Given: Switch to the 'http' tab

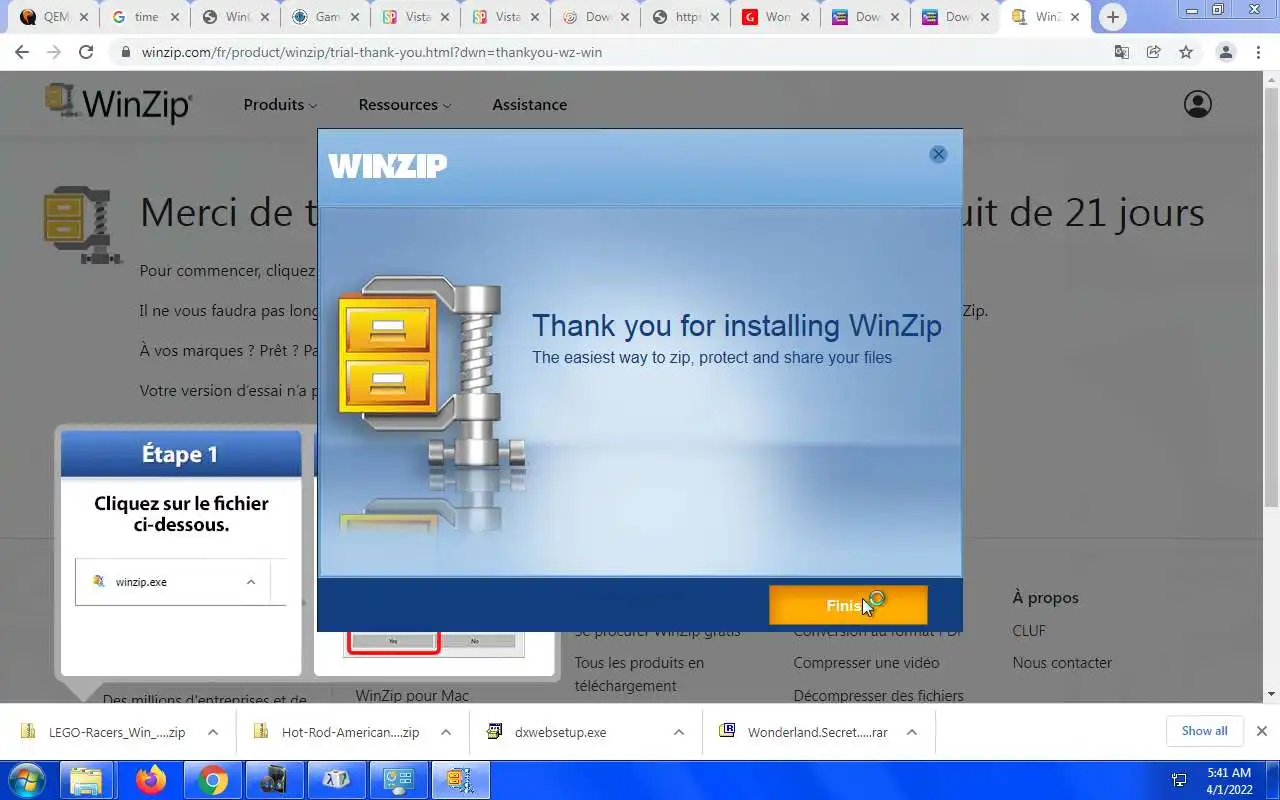Looking at the screenshot, I should (x=686, y=17).
